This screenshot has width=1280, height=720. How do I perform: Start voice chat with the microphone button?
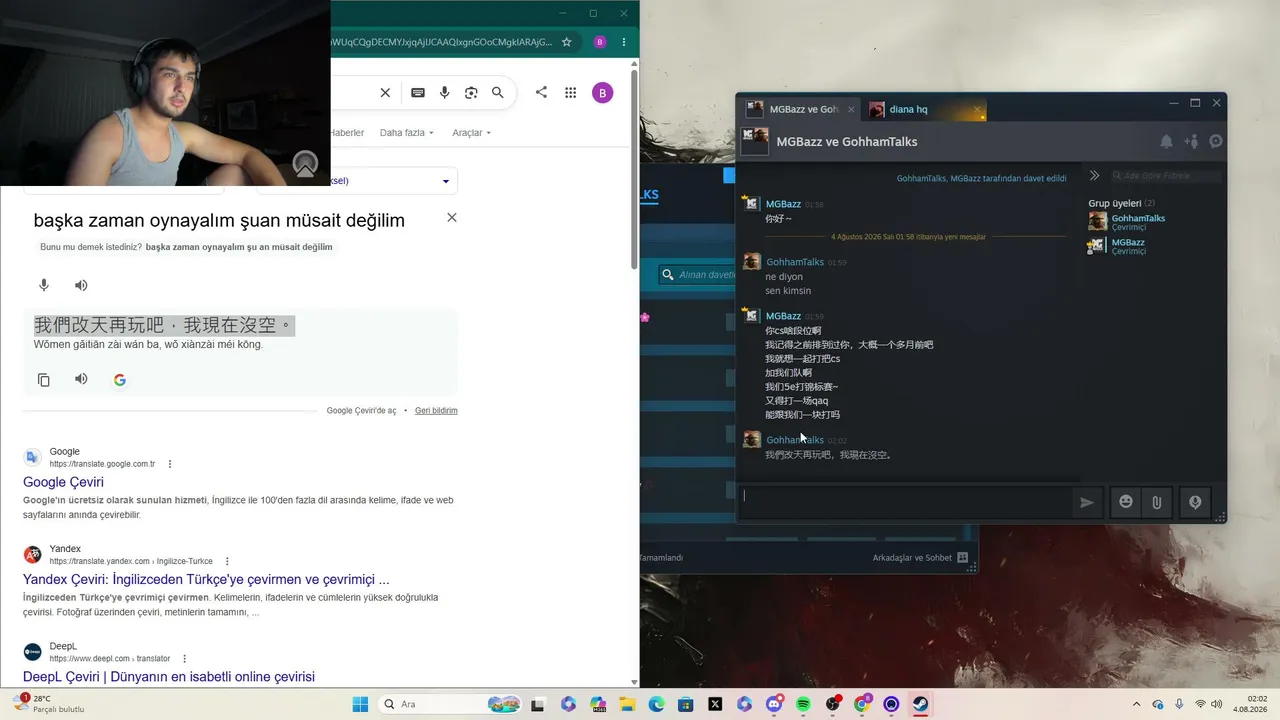click(x=1195, y=502)
